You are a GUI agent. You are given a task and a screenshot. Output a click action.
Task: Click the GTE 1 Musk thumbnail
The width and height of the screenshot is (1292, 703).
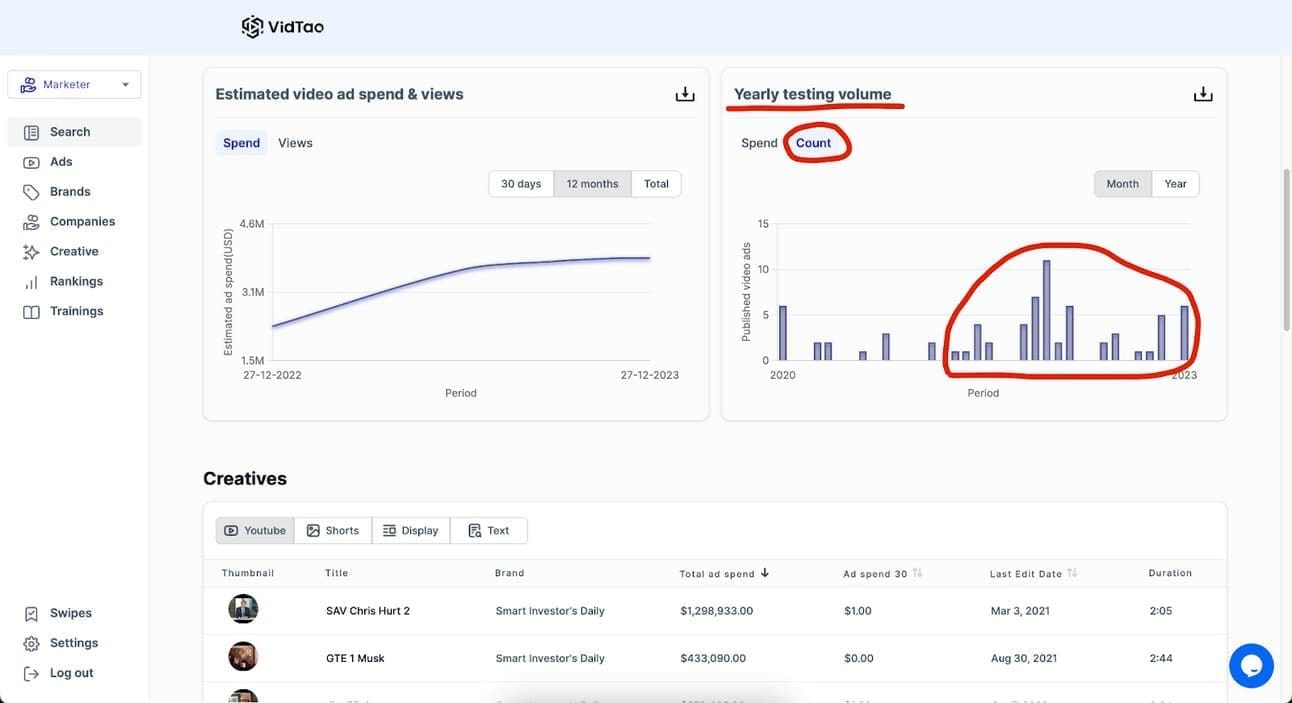(x=243, y=657)
